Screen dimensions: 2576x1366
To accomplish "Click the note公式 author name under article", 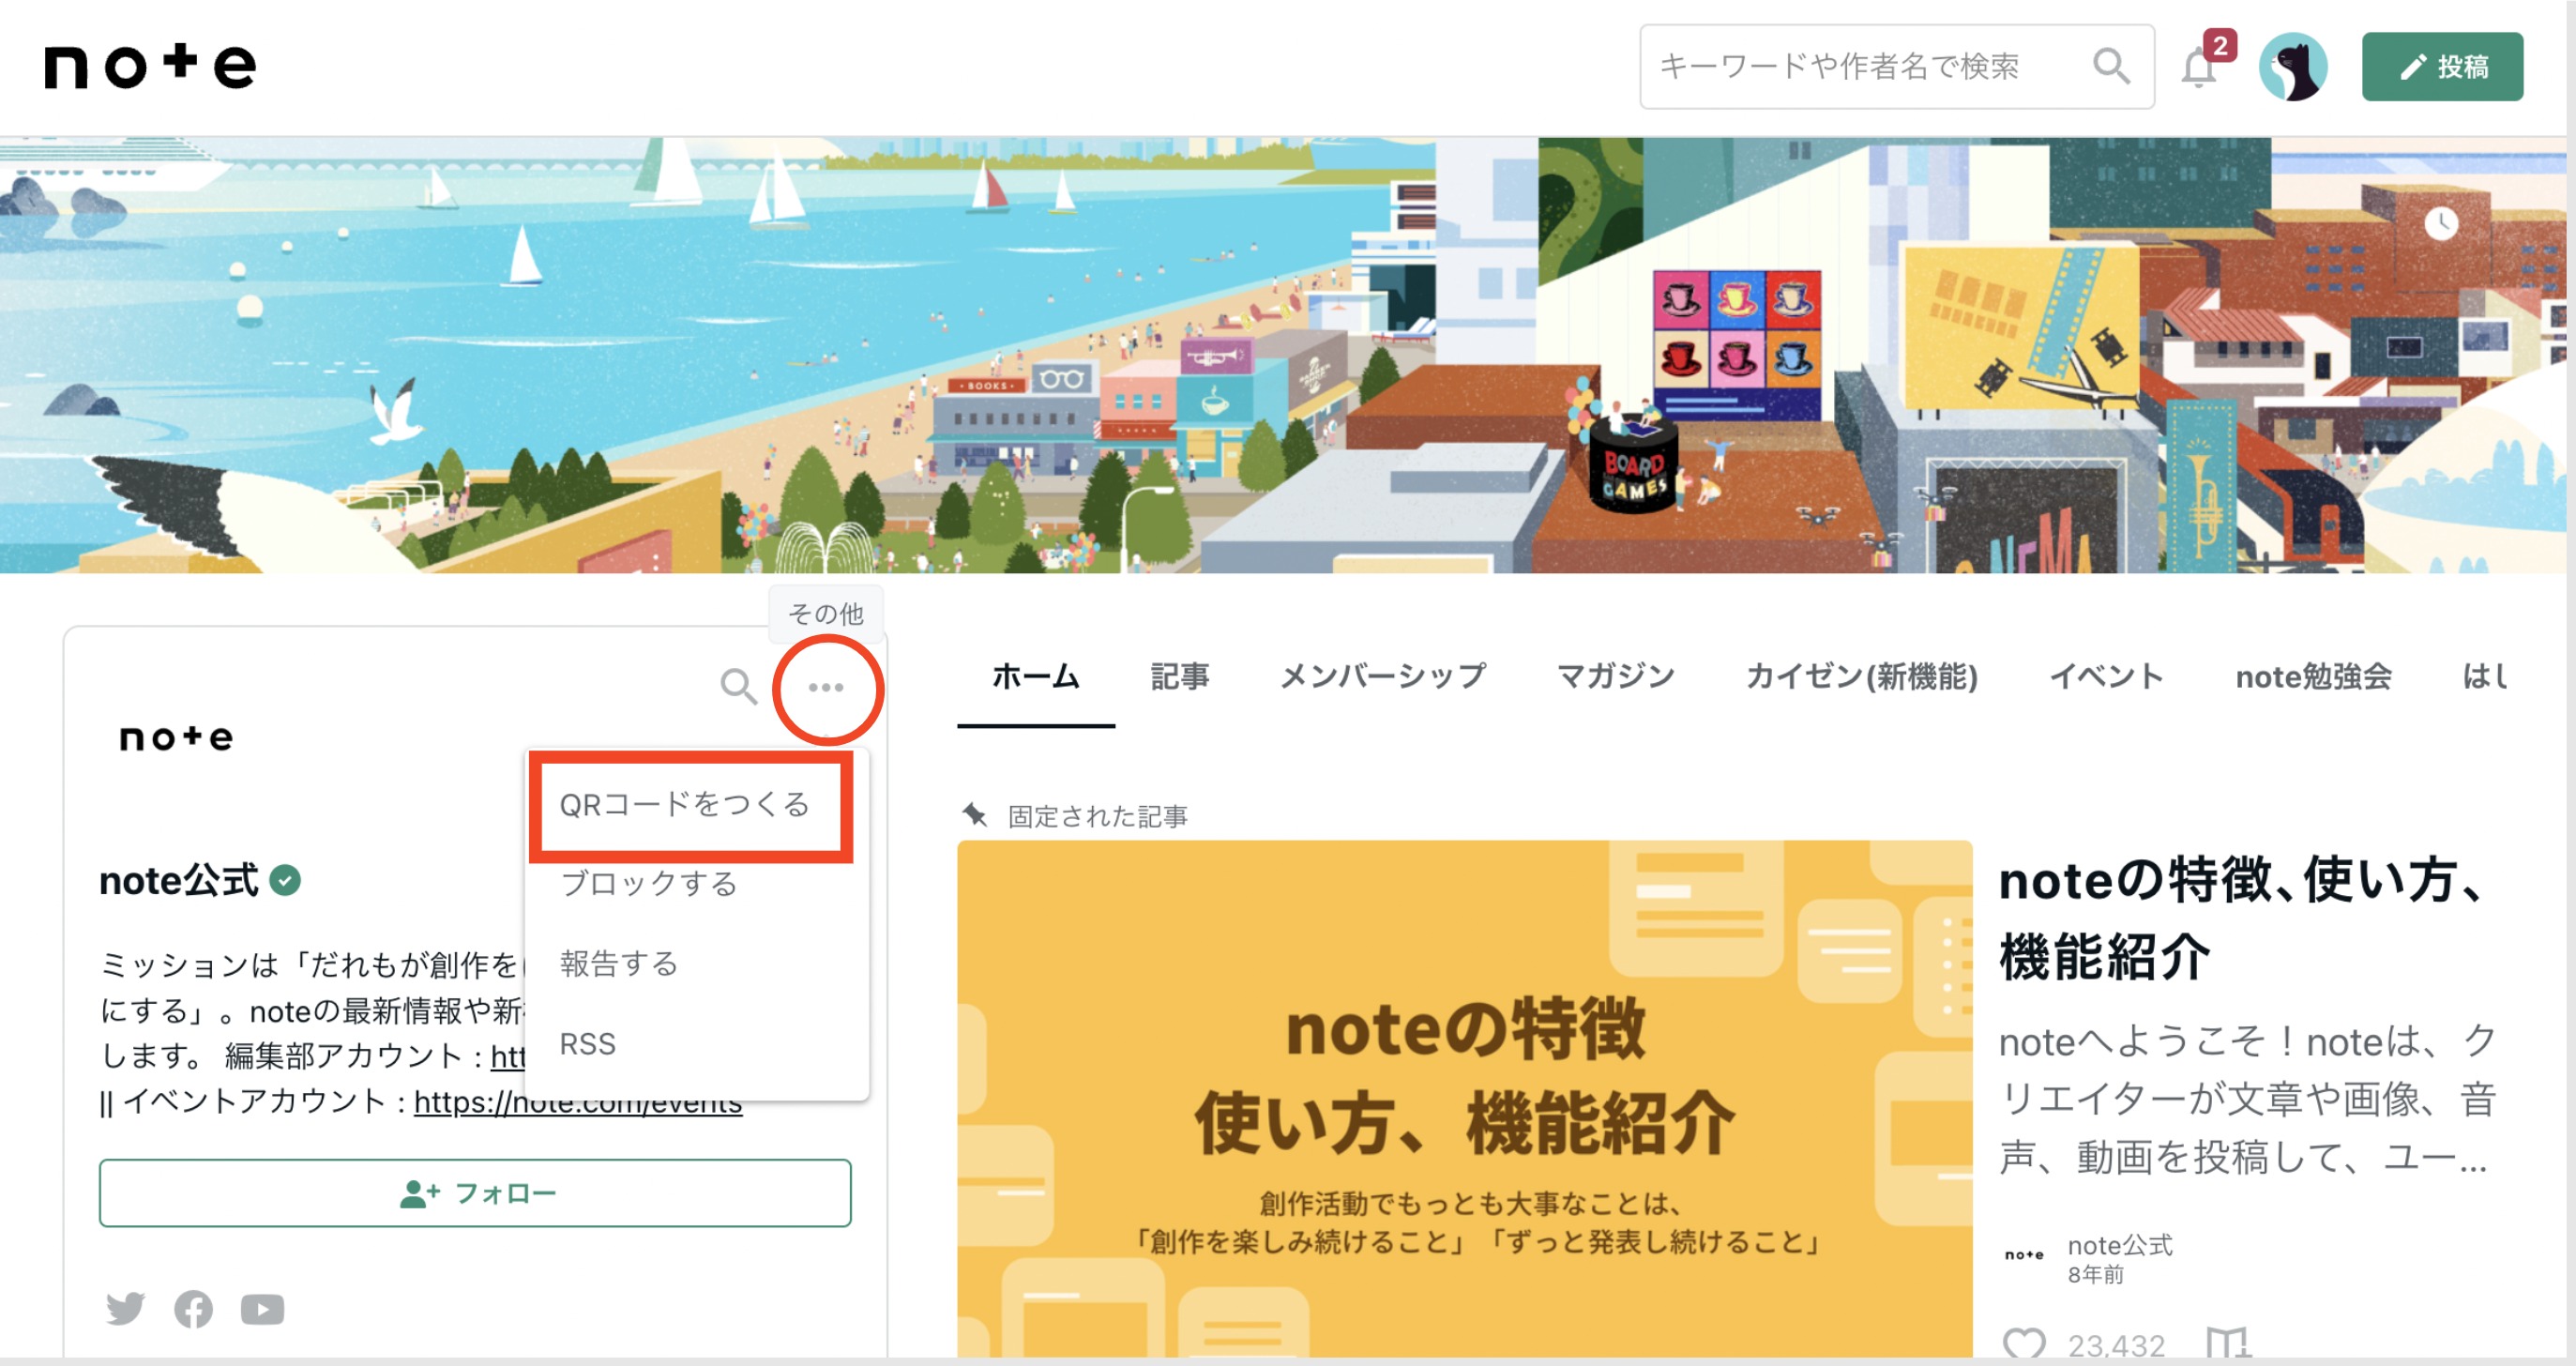I will coord(2120,1245).
